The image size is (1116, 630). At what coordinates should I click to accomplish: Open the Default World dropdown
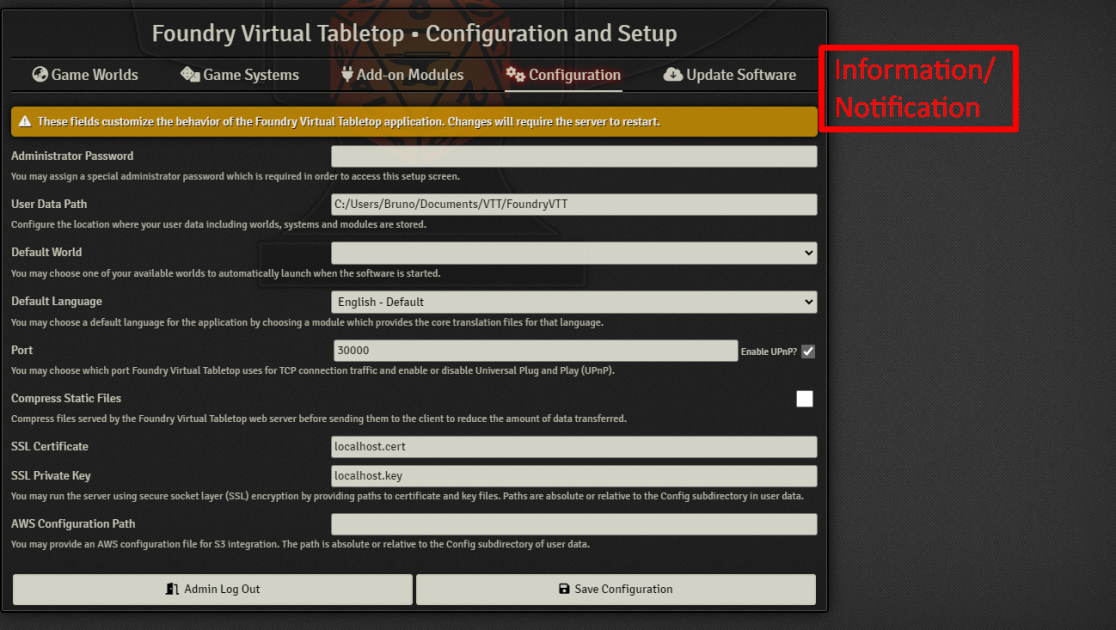tap(574, 253)
